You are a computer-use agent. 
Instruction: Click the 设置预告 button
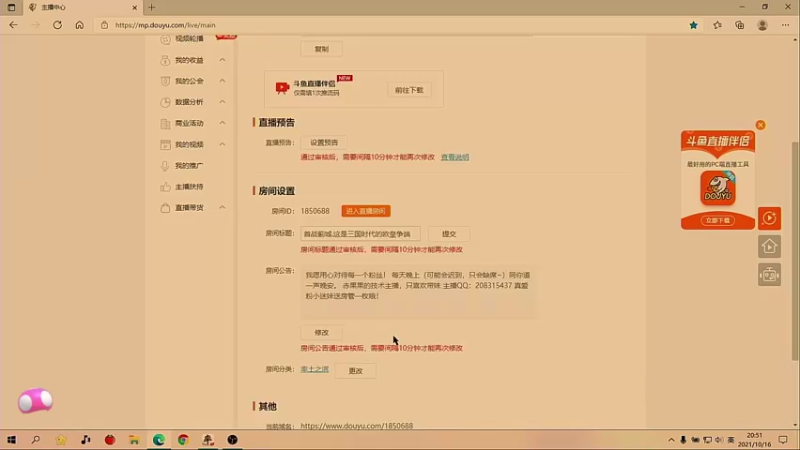[324, 142]
